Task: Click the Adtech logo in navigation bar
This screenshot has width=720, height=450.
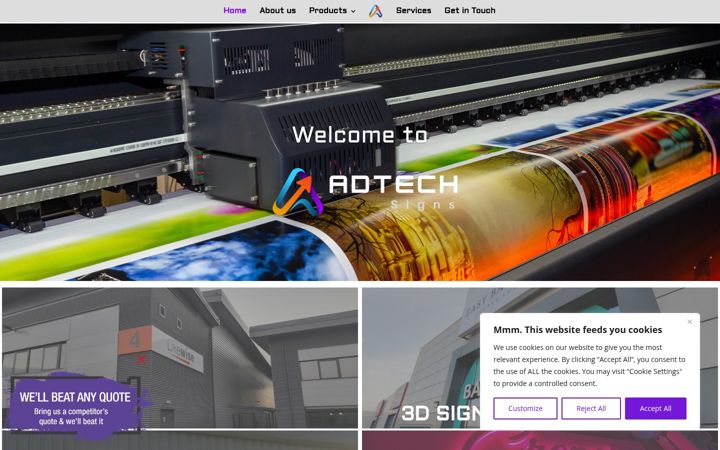Action: 375,11
